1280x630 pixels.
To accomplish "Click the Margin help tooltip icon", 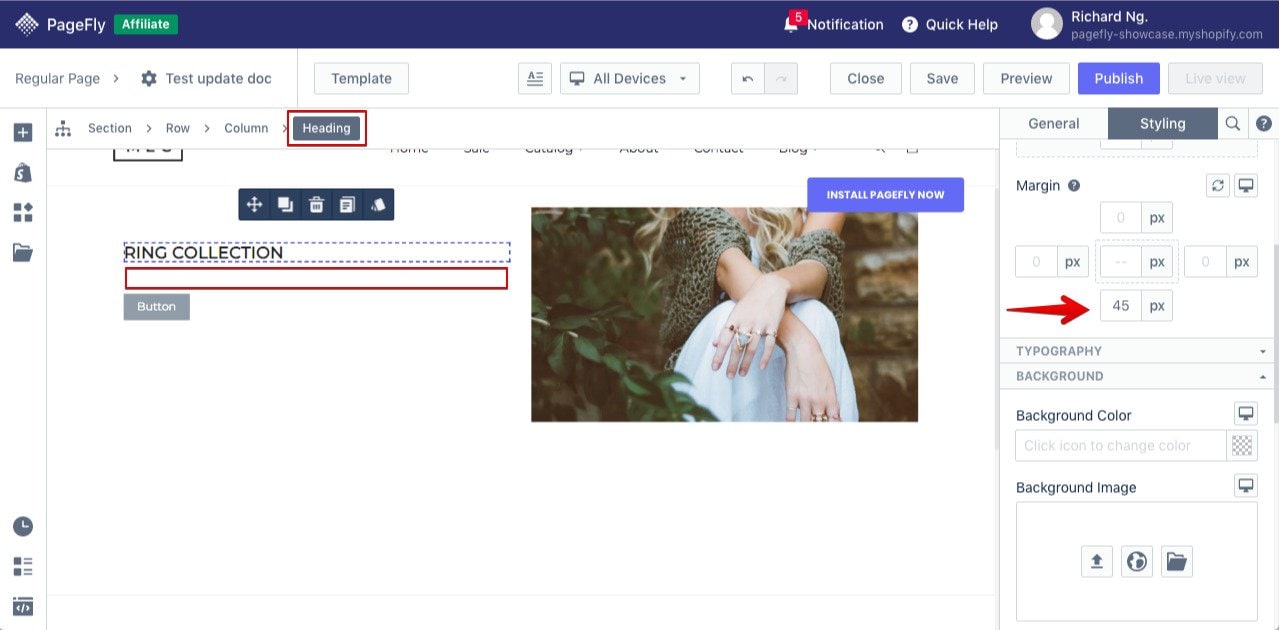I will (x=1074, y=186).
